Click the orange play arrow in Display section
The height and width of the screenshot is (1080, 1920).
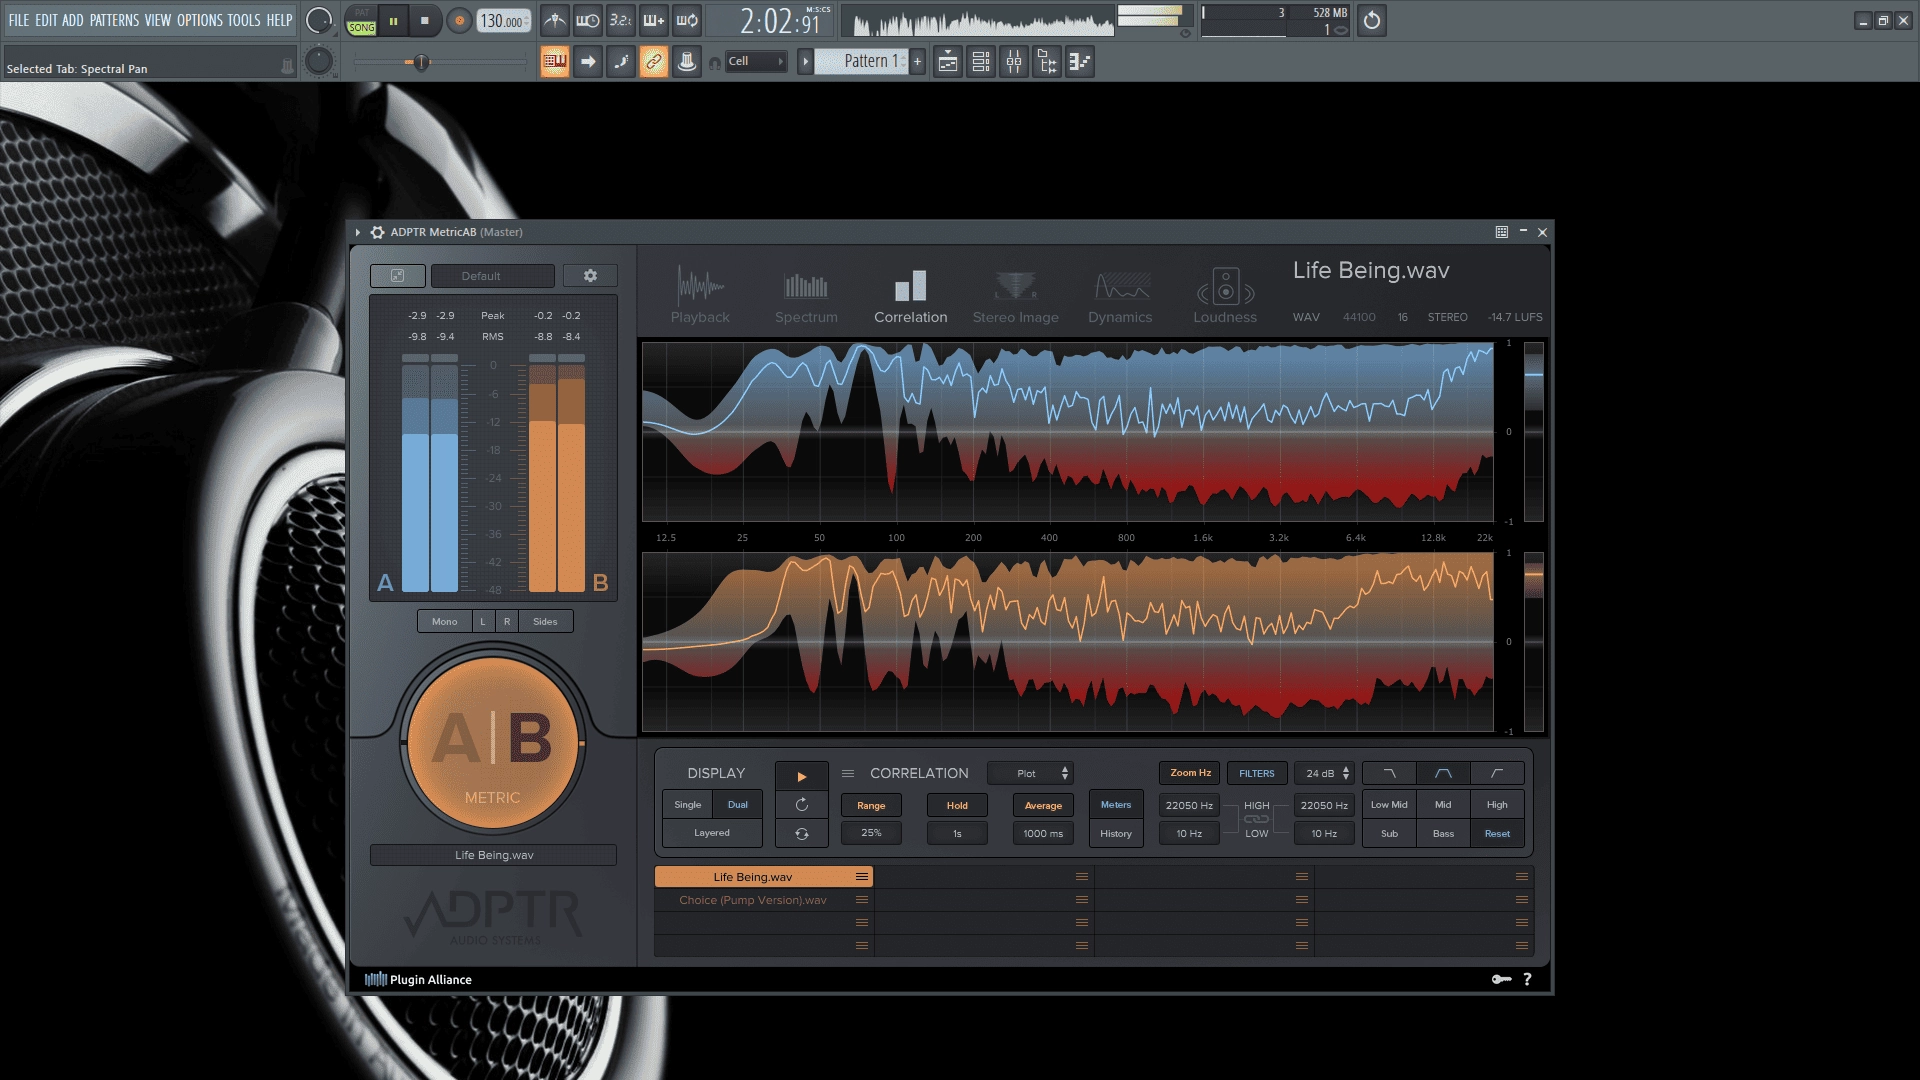point(801,776)
